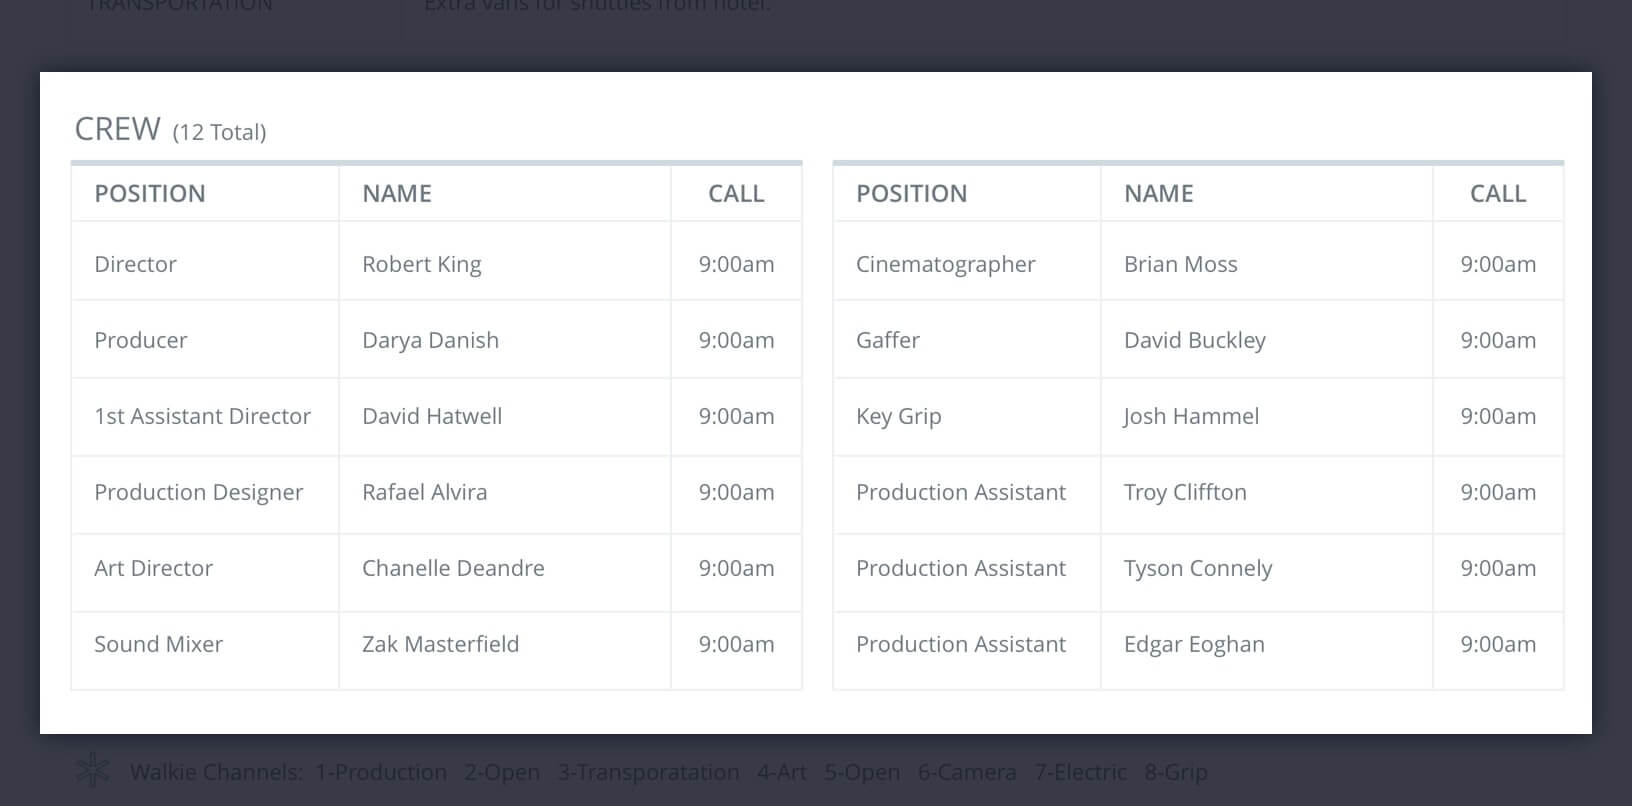Select Chanelle Deandre's name cell

[x=453, y=568]
